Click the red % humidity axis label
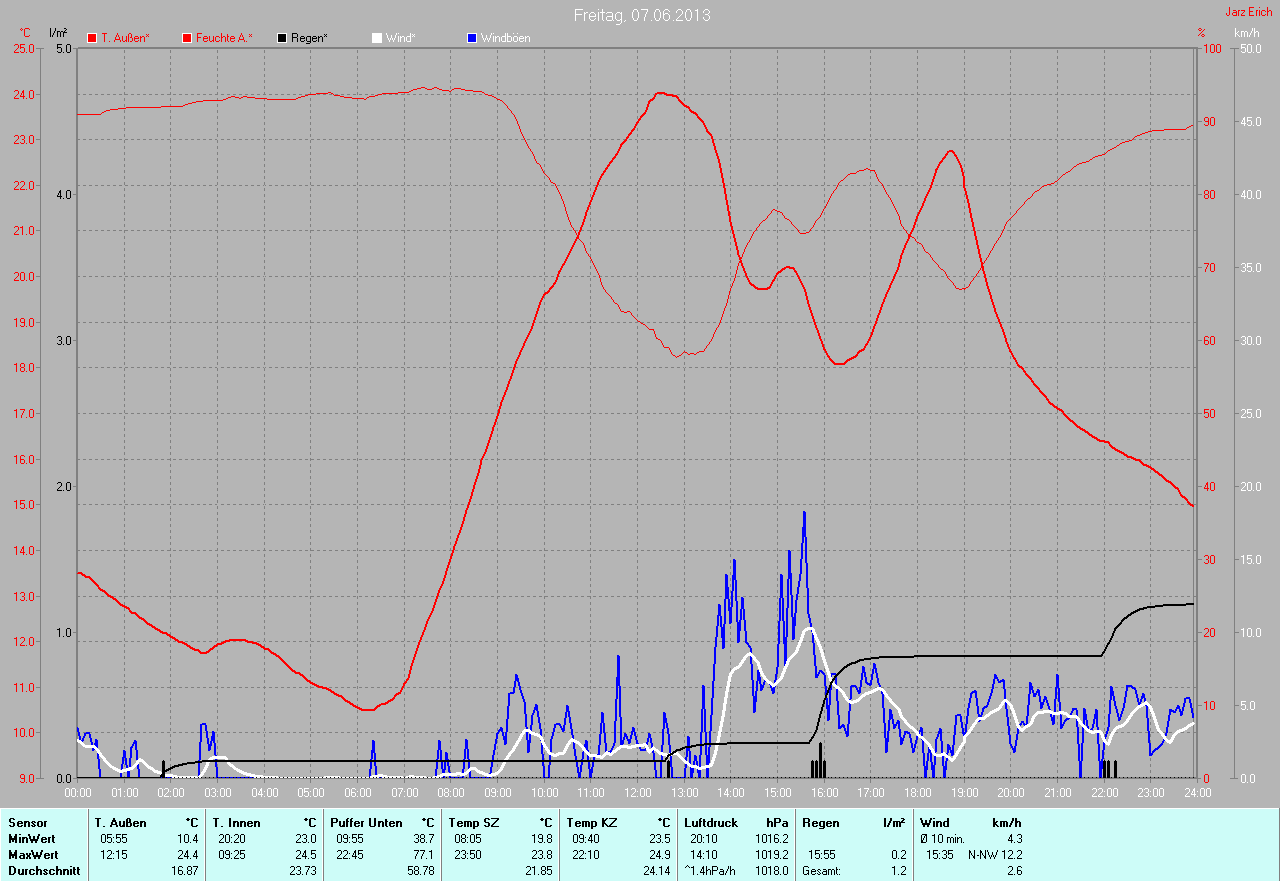 (1201, 33)
